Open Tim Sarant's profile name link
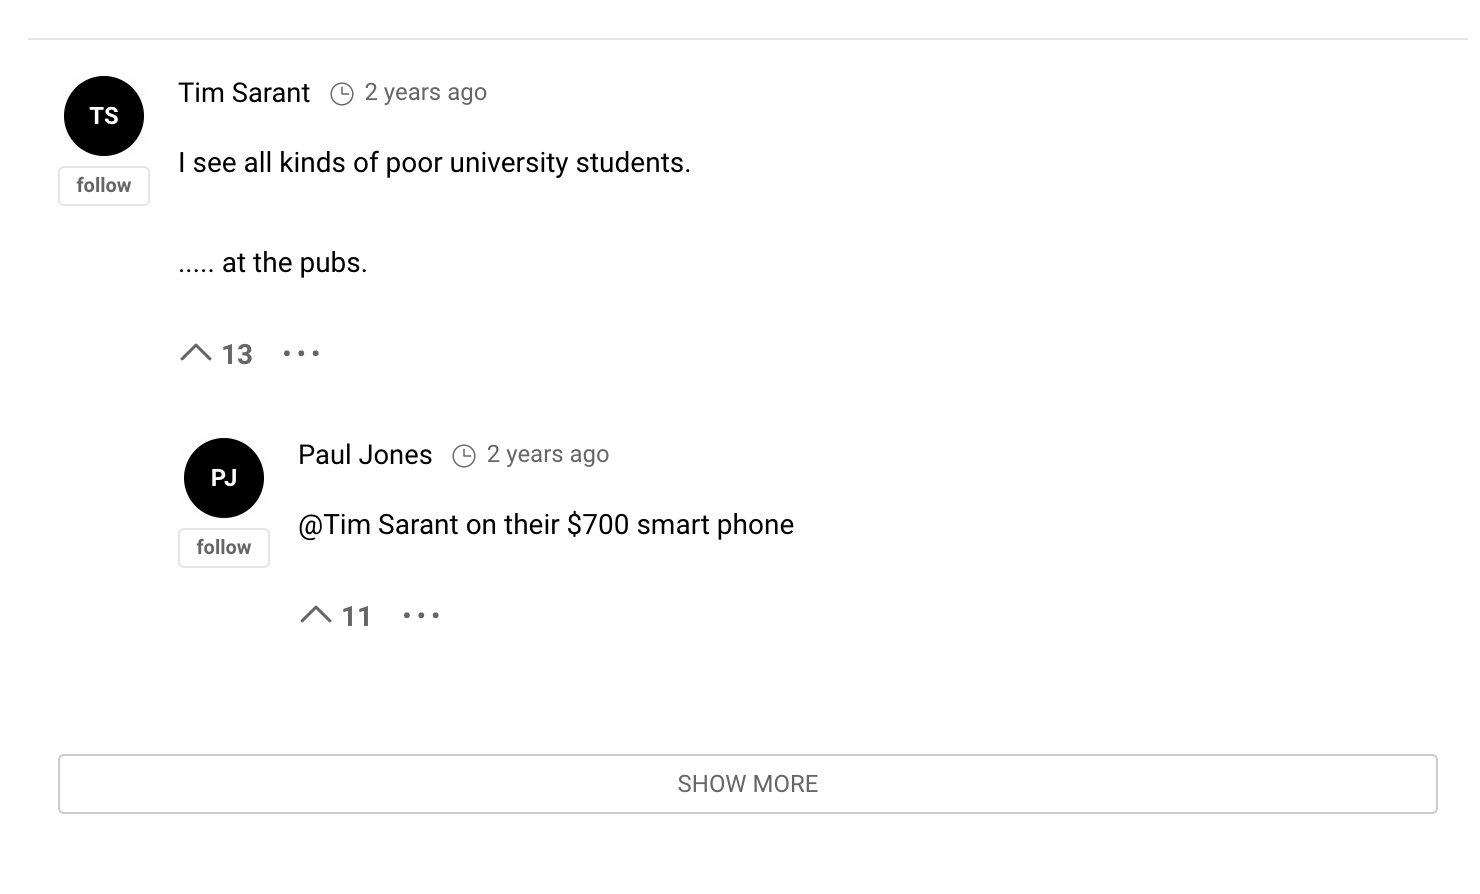 point(244,93)
